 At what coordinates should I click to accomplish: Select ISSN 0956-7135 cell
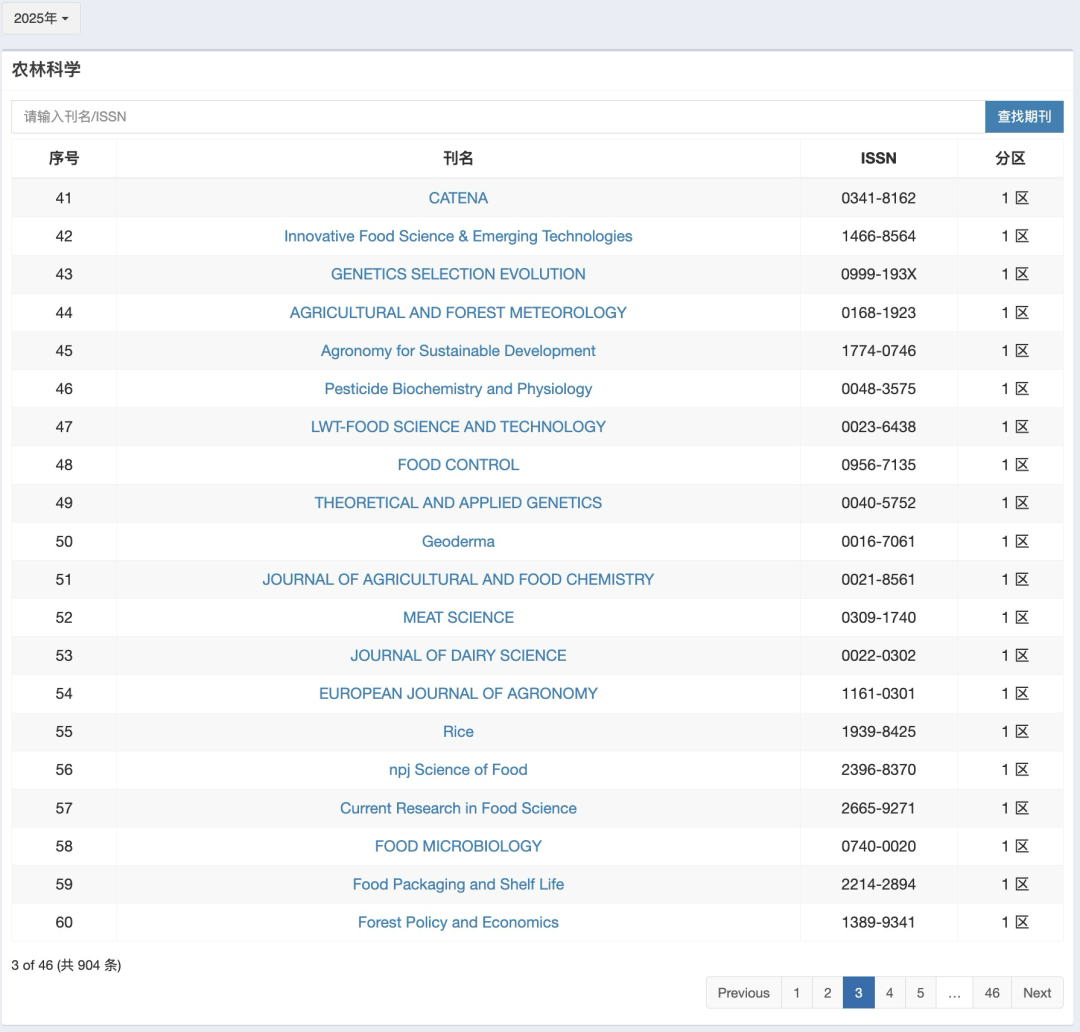878,465
